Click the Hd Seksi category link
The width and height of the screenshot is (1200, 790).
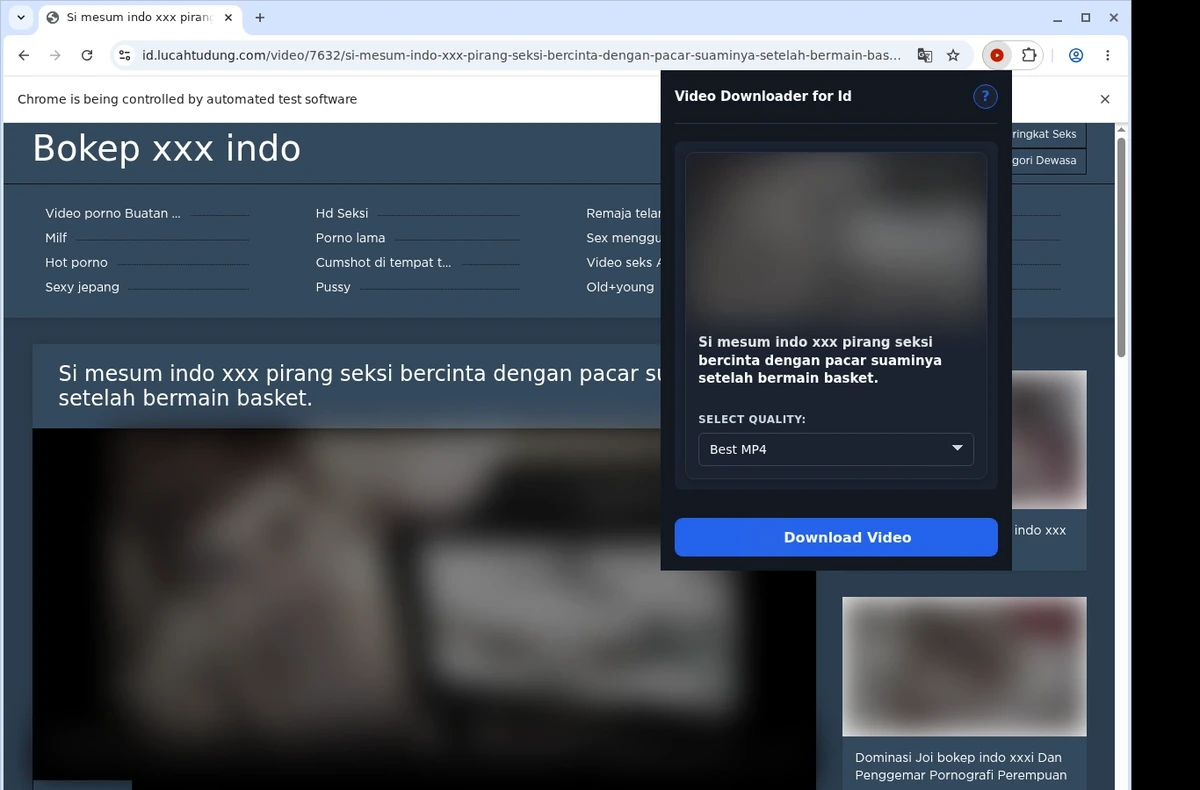point(342,213)
